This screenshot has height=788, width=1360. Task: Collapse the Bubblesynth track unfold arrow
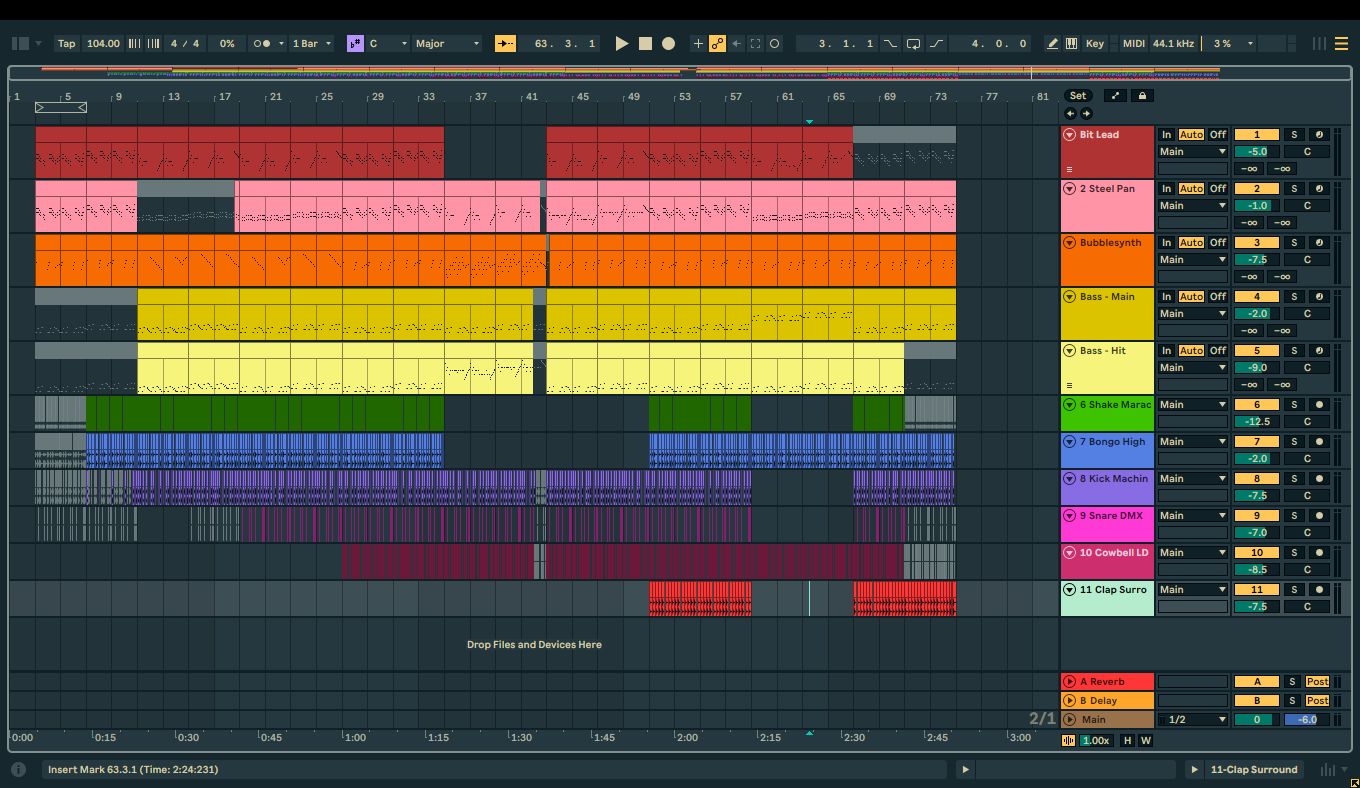pos(1069,243)
